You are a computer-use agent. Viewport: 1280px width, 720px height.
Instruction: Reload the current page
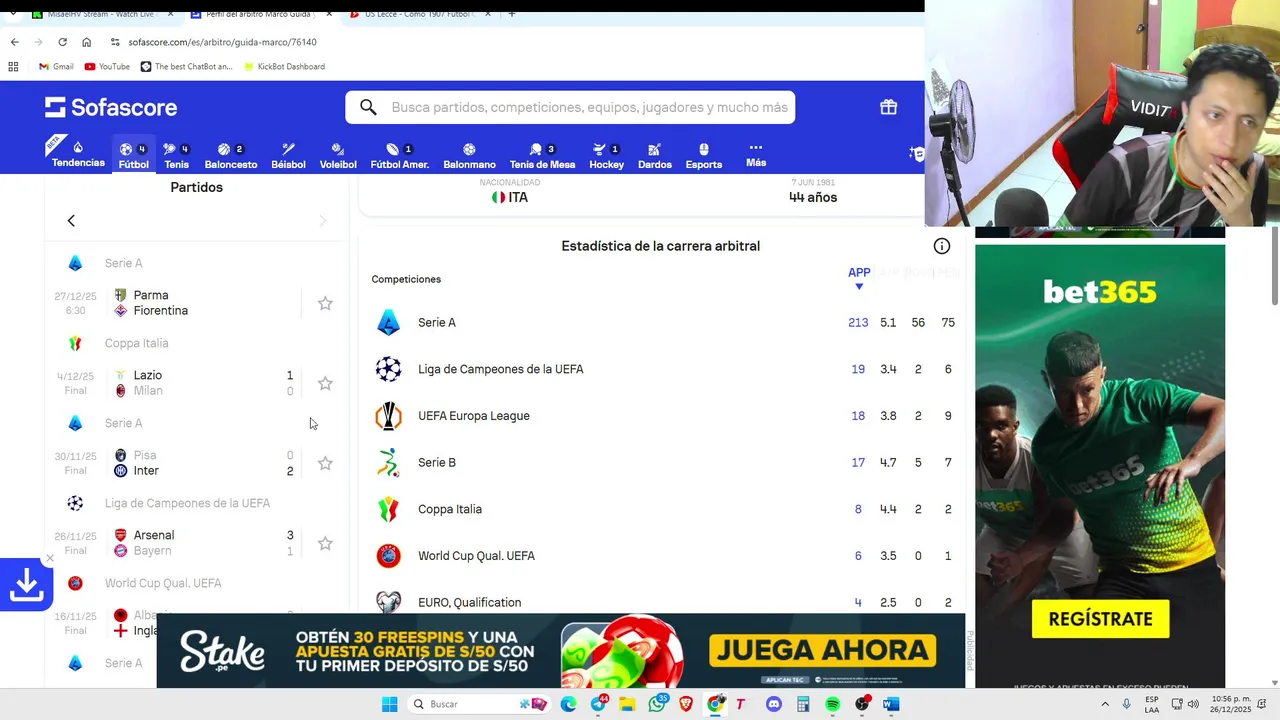pyautogui.click(x=62, y=42)
